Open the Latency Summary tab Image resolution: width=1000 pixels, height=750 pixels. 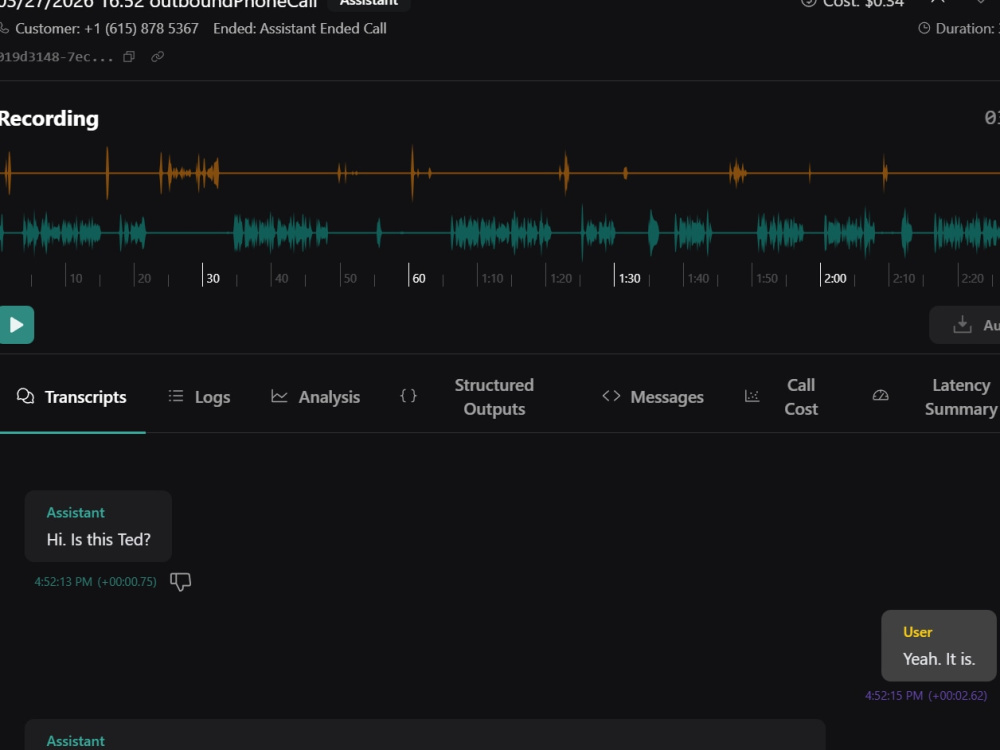pyautogui.click(x=935, y=397)
